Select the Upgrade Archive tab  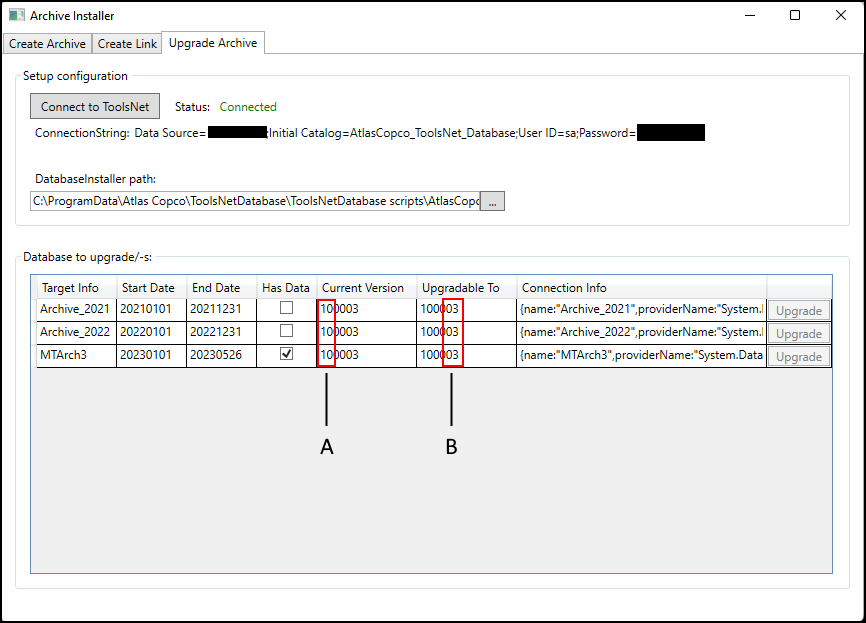(x=212, y=43)
